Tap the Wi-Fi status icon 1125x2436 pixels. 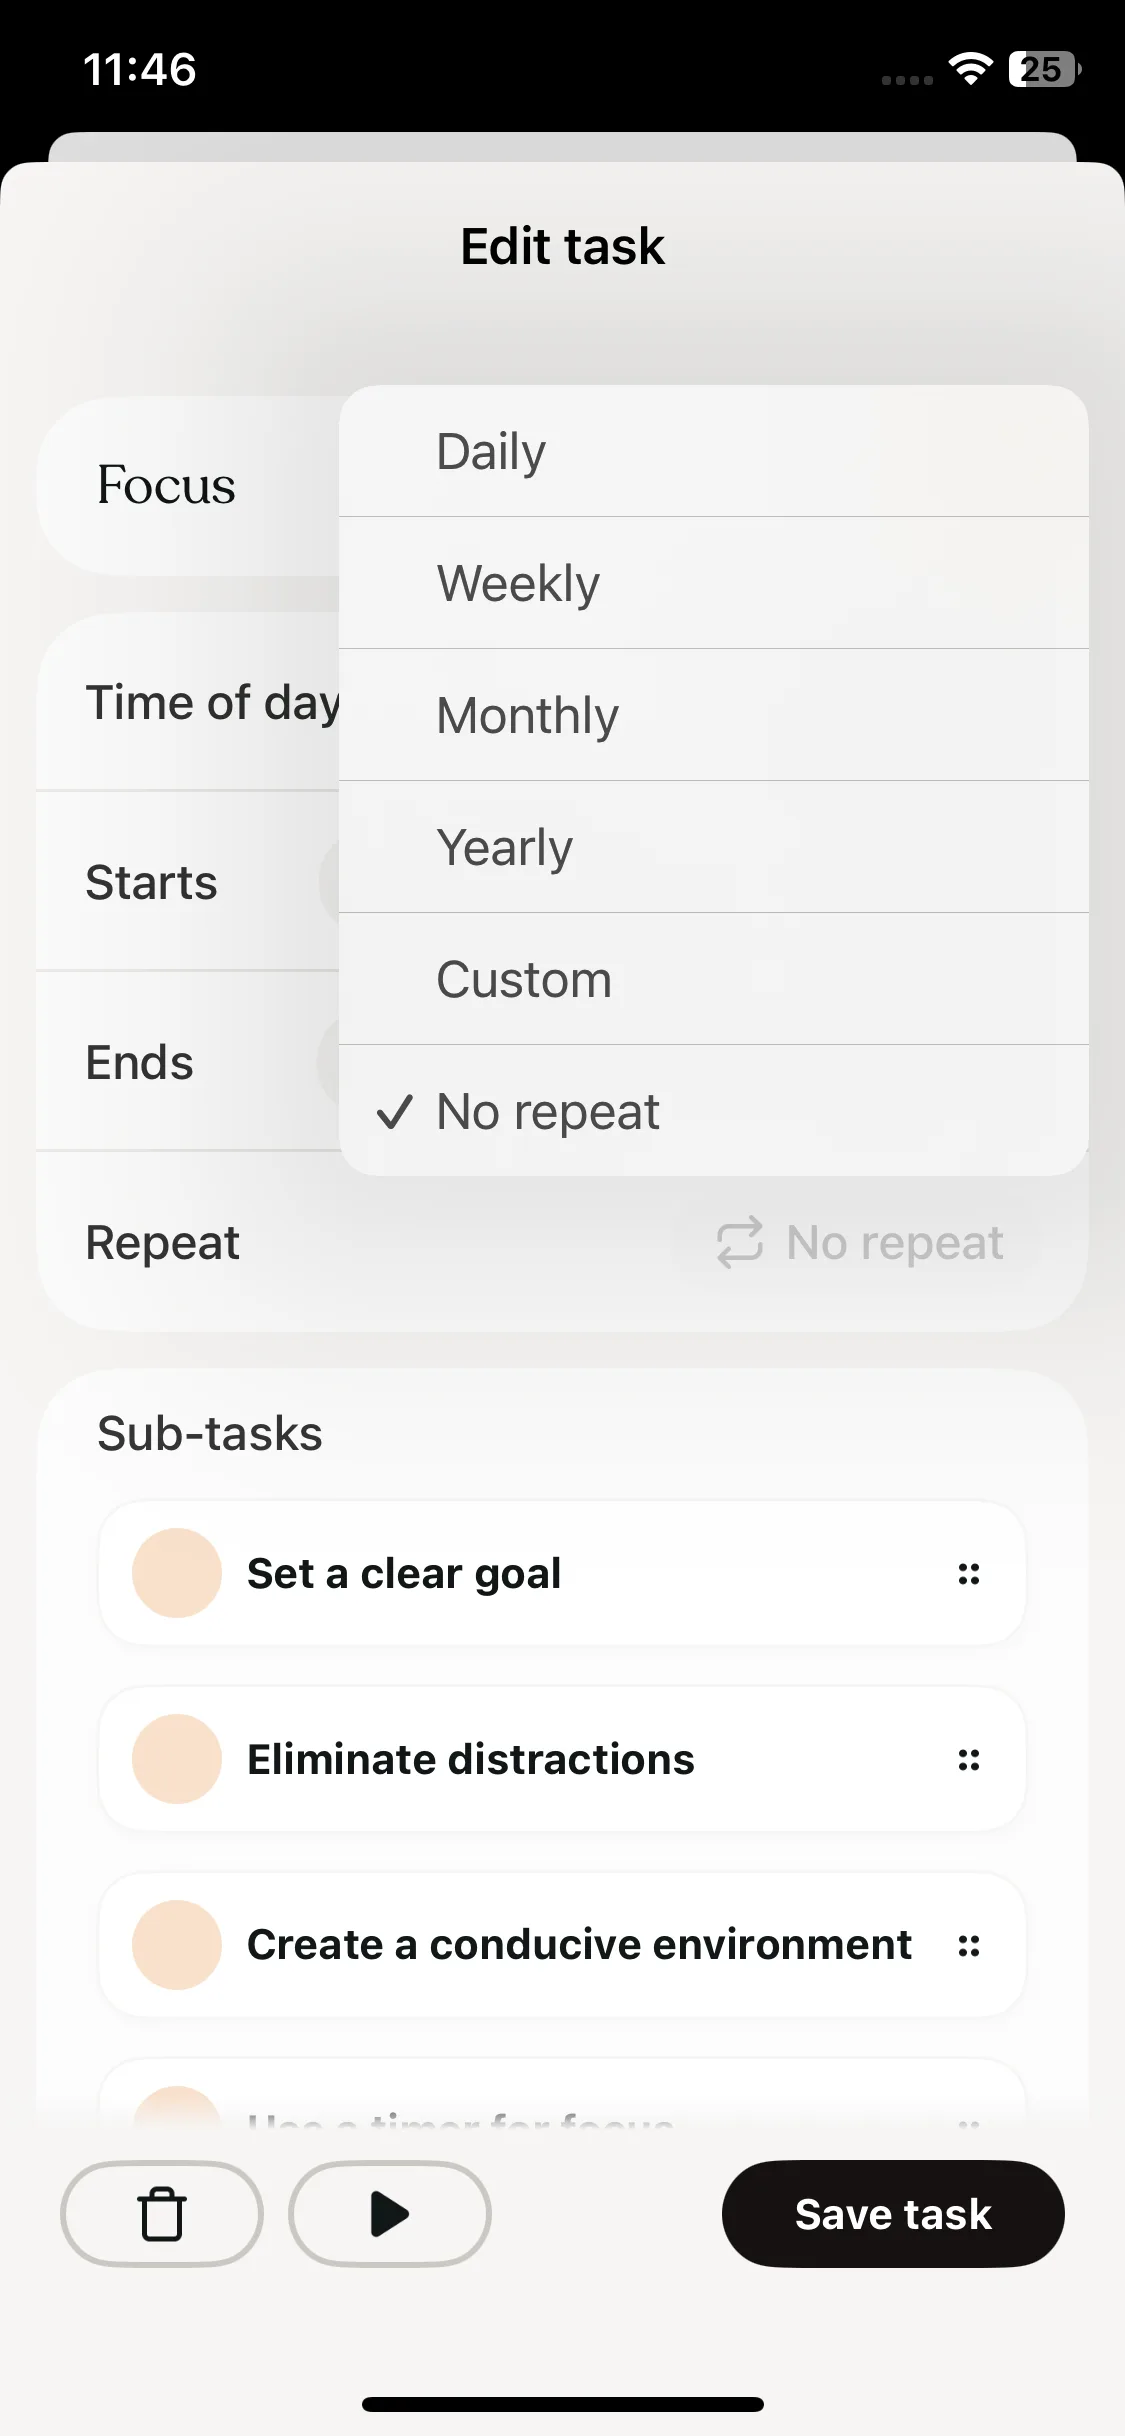coord(970,69)
